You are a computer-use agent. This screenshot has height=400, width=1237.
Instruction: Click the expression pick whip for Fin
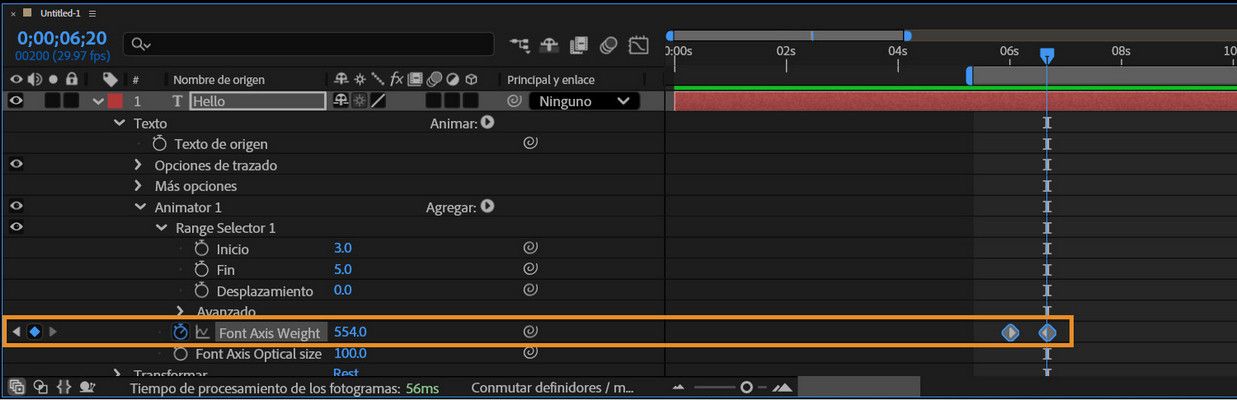click(x=531, y=270)
